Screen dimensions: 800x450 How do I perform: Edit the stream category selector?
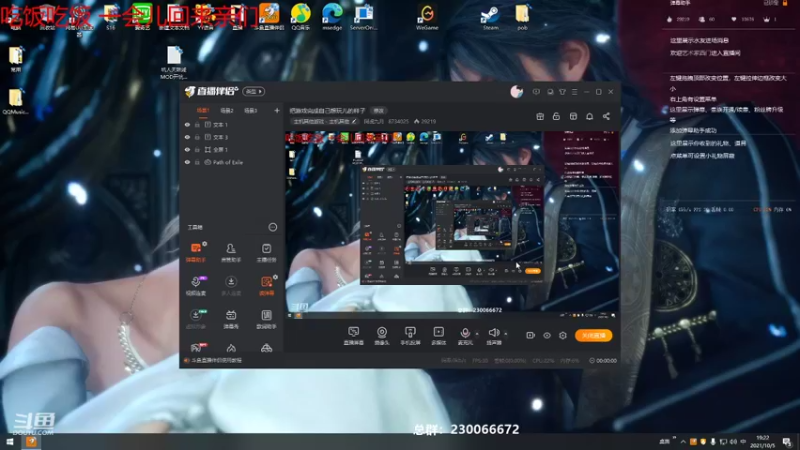pos(325,121)
